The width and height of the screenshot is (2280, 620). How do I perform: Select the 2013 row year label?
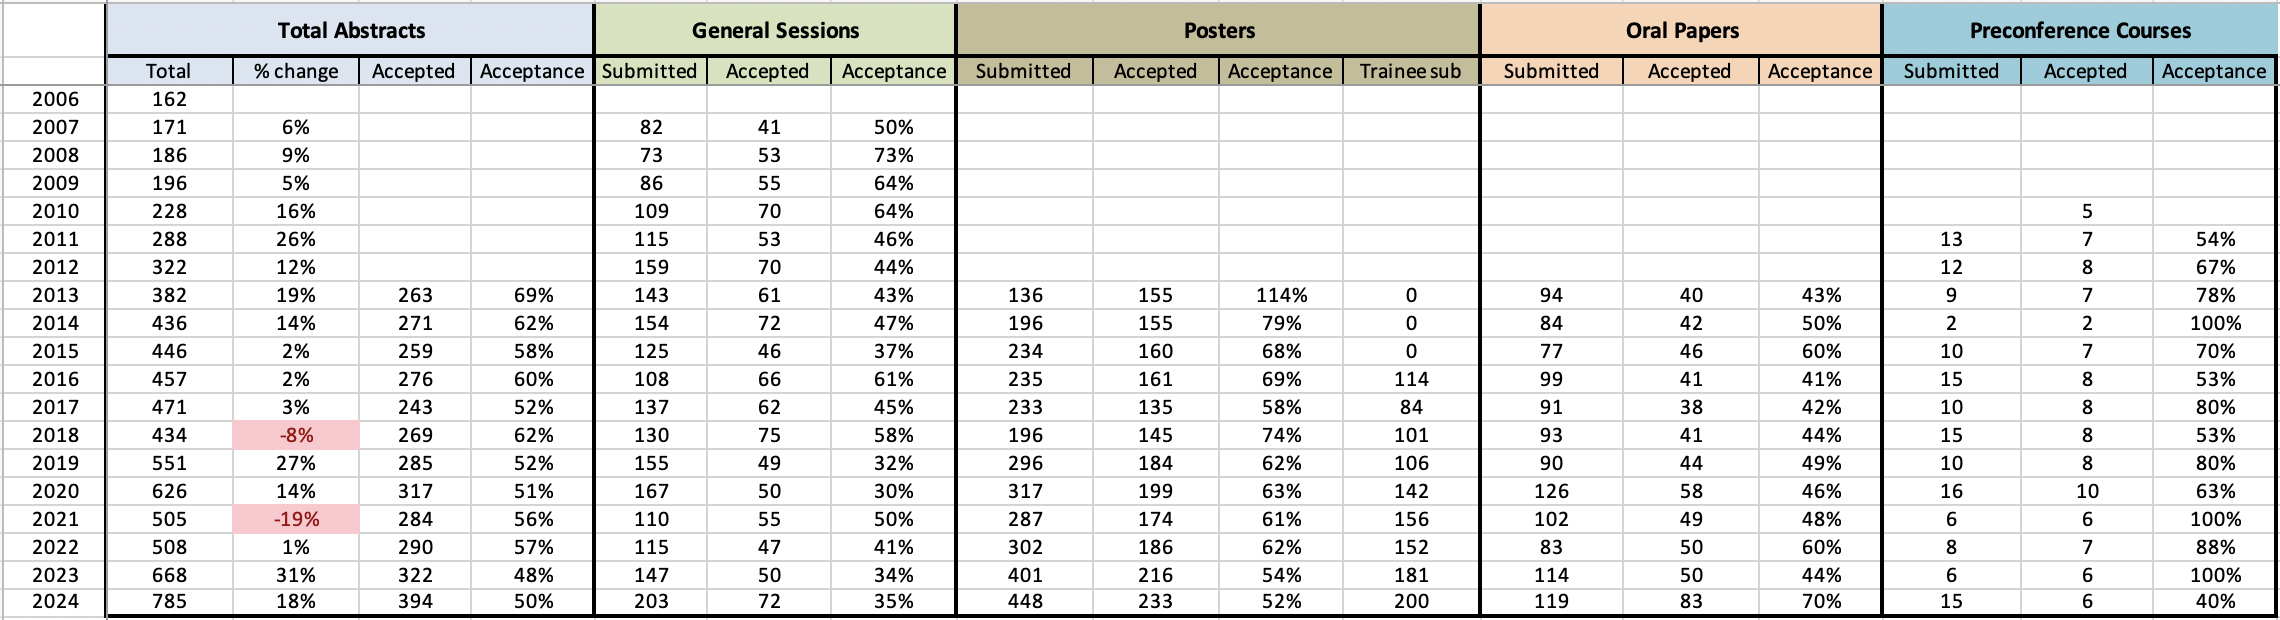coord(55,295)
